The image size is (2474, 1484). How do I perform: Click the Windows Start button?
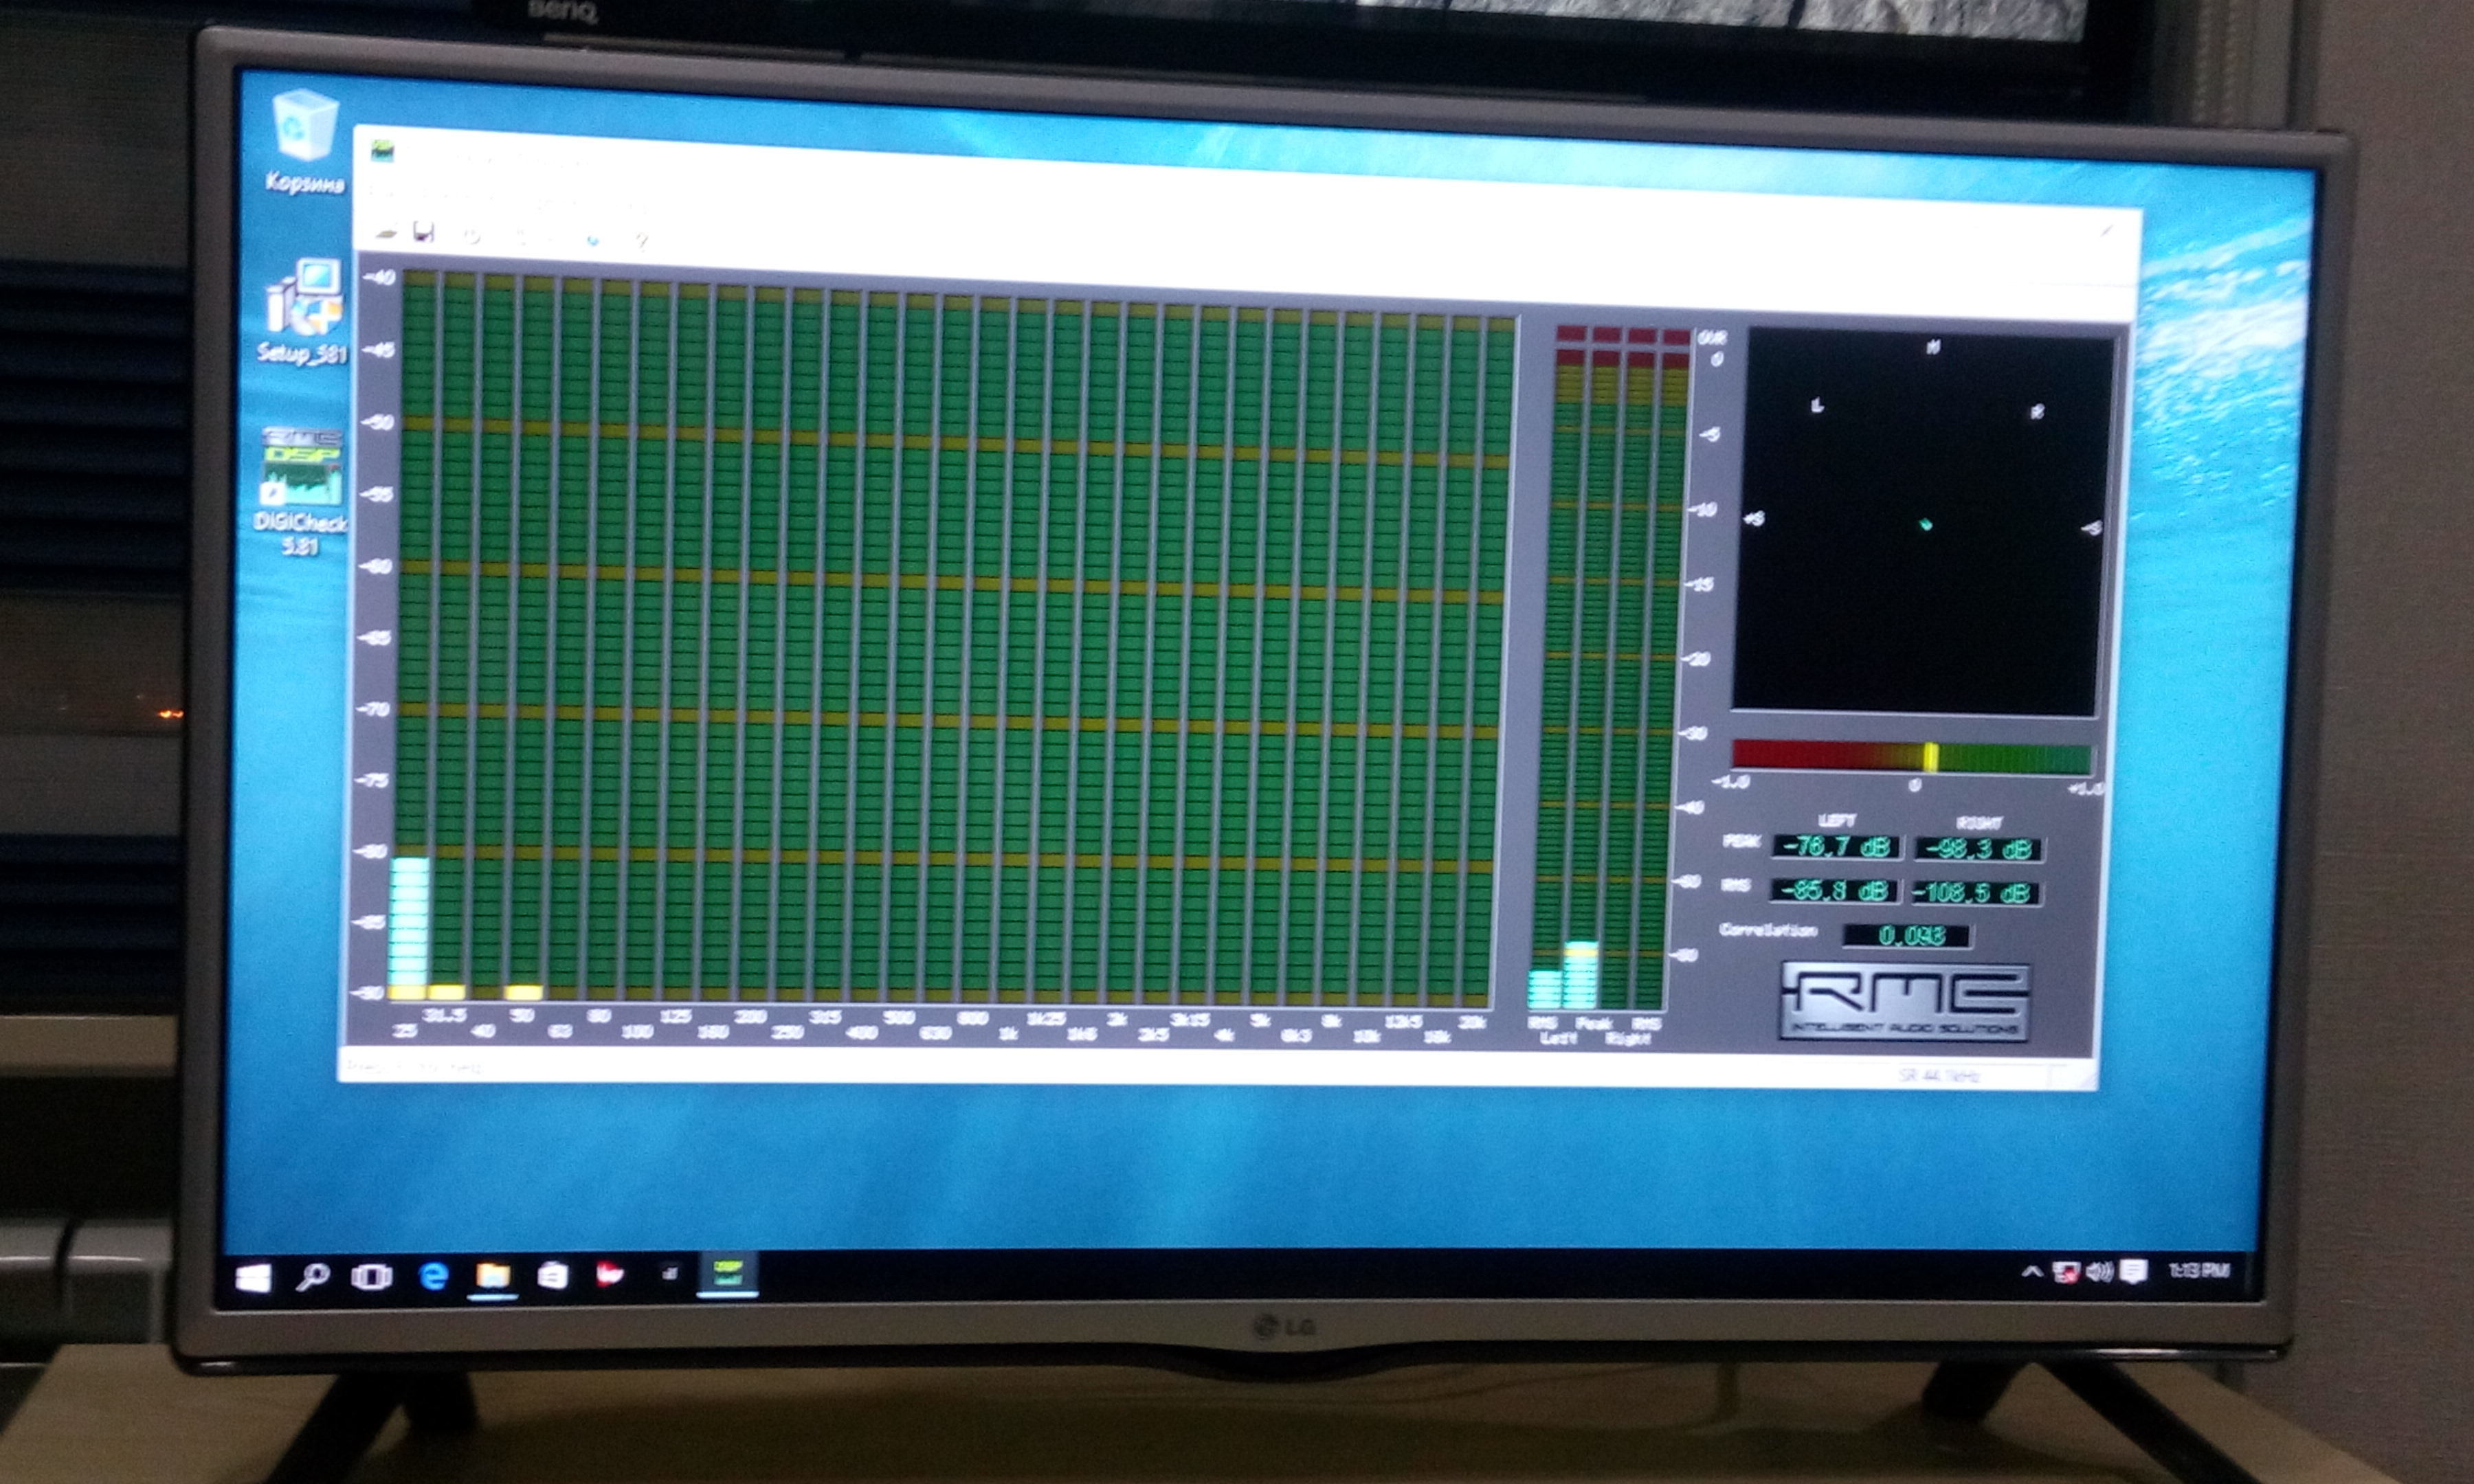click(x=252, y=1278)
